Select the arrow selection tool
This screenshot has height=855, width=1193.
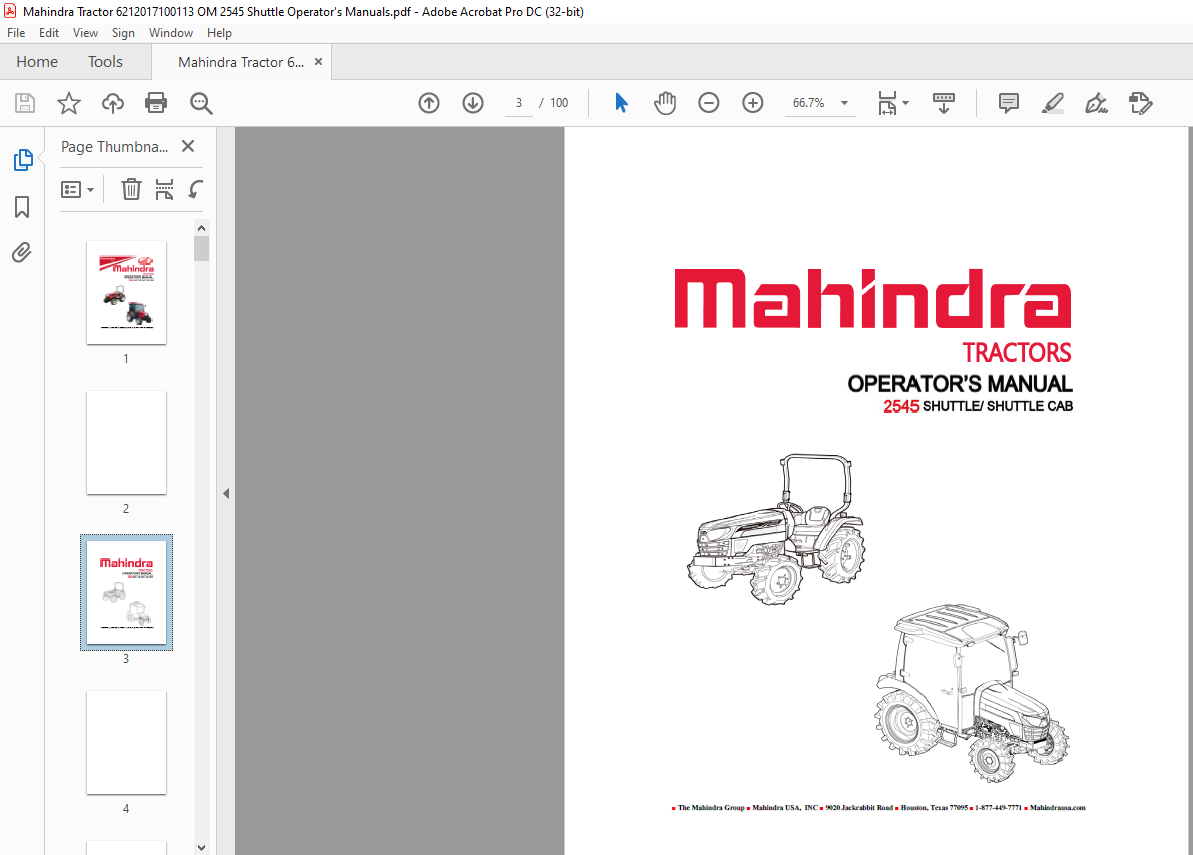622,103
